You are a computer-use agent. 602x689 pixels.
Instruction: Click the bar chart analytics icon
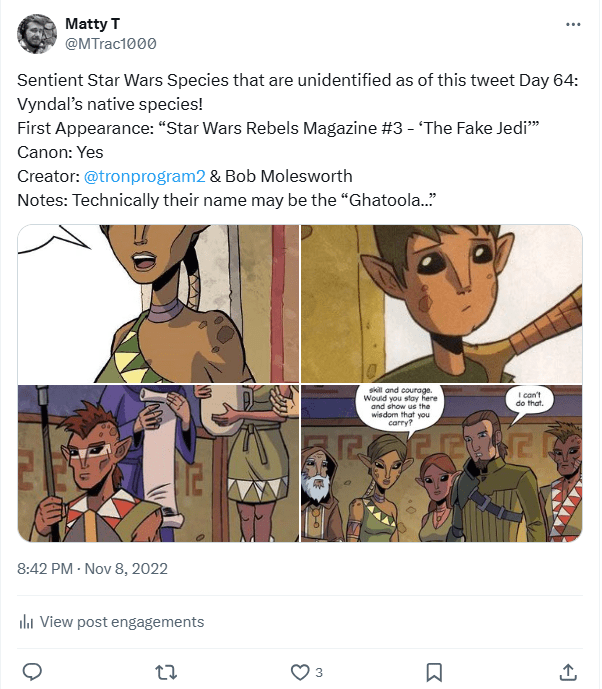(26, 622)
